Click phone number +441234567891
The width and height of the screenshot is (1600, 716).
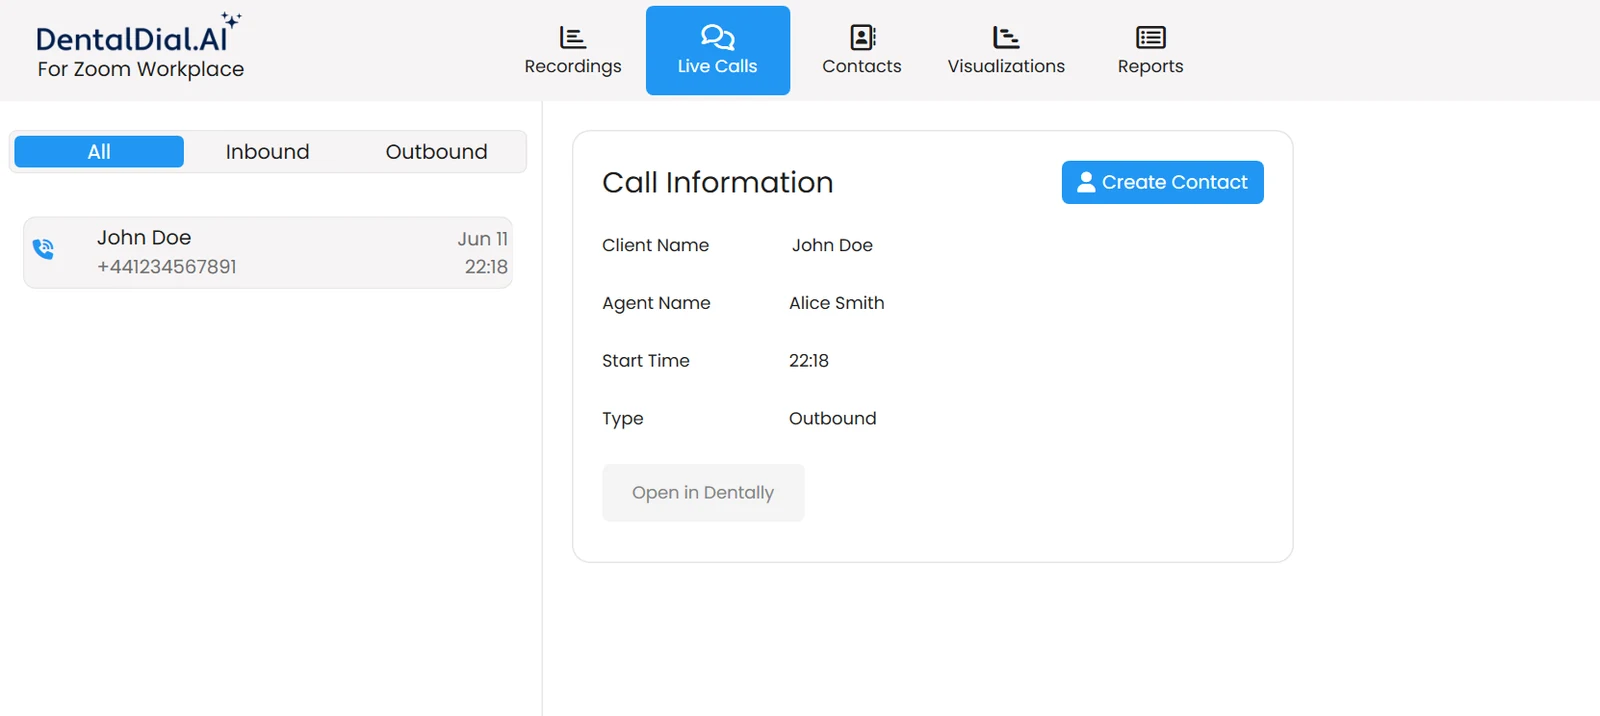[167, 267]
